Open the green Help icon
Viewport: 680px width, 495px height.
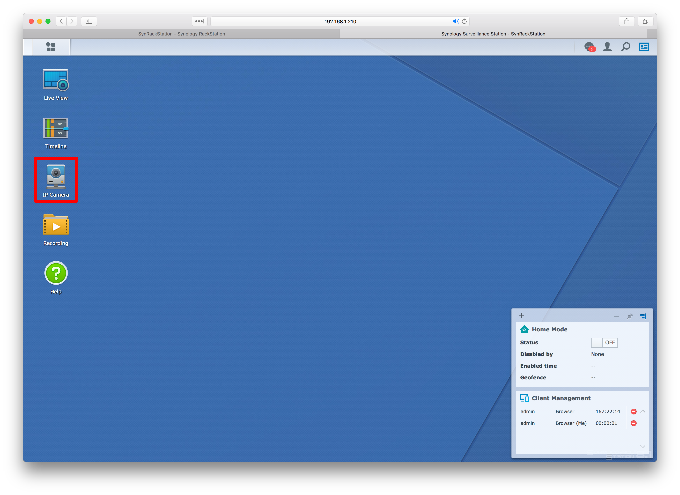coord(55,273)
